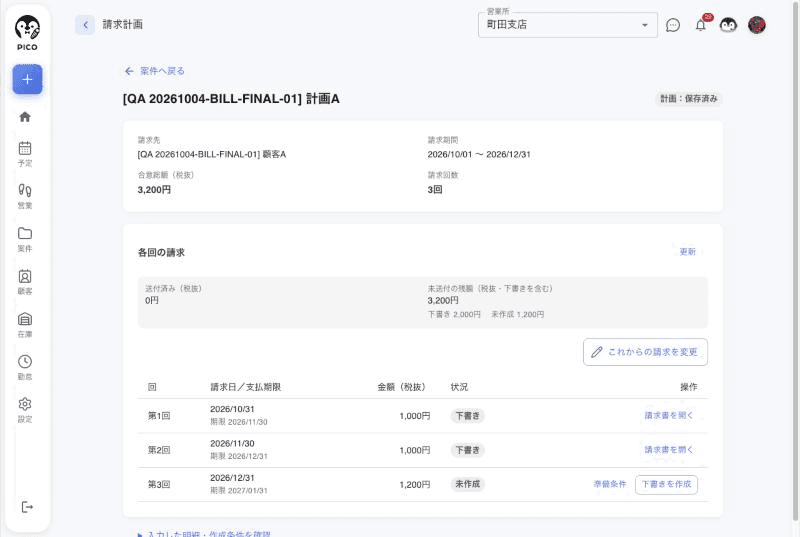800x537 pixels.
Task: Click the customer name 顧客A value
Action: 212,154
